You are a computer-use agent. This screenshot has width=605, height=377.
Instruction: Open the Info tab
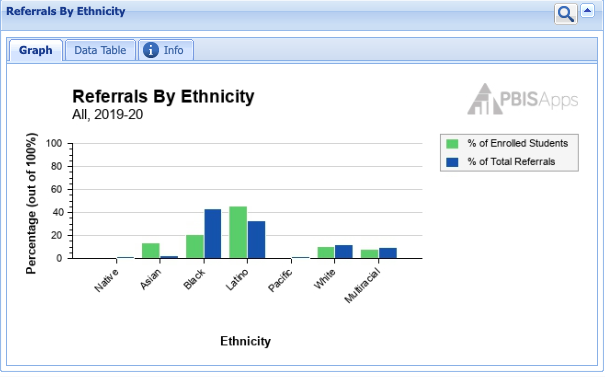coord(166,50)
